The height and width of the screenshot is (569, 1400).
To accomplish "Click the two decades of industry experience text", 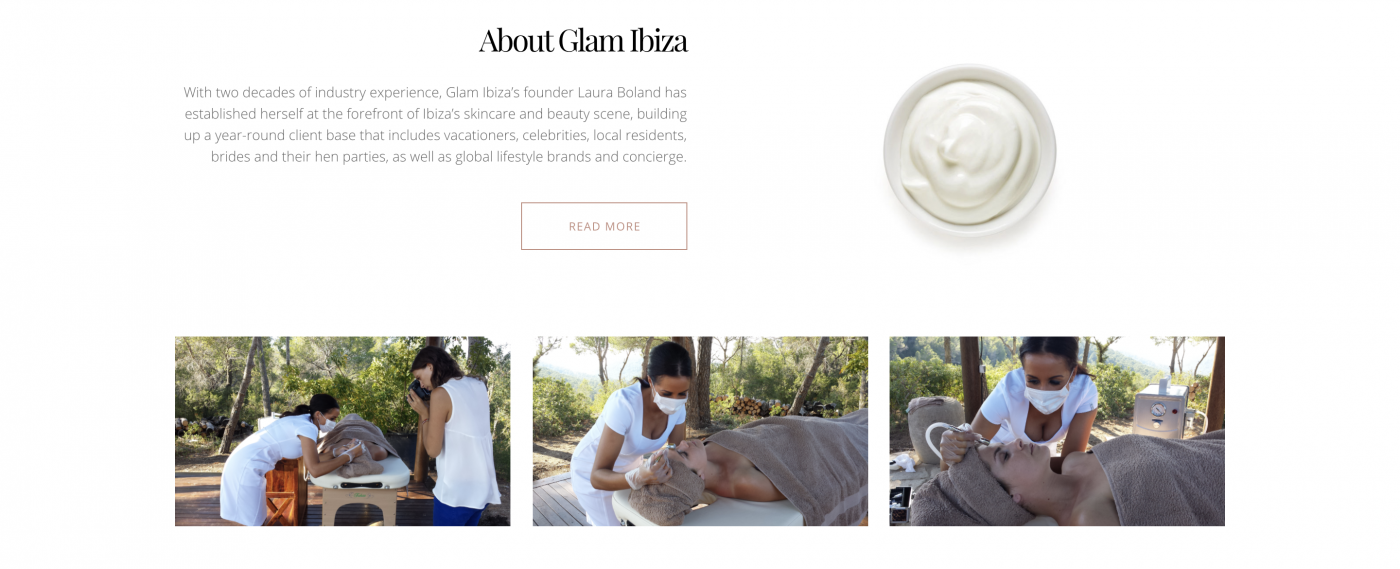I will 327,92.
